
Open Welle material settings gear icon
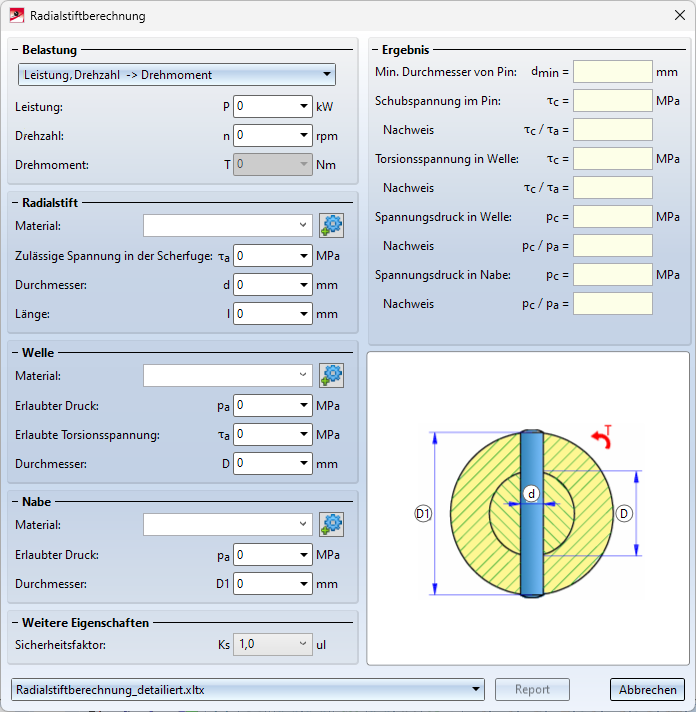331,376
